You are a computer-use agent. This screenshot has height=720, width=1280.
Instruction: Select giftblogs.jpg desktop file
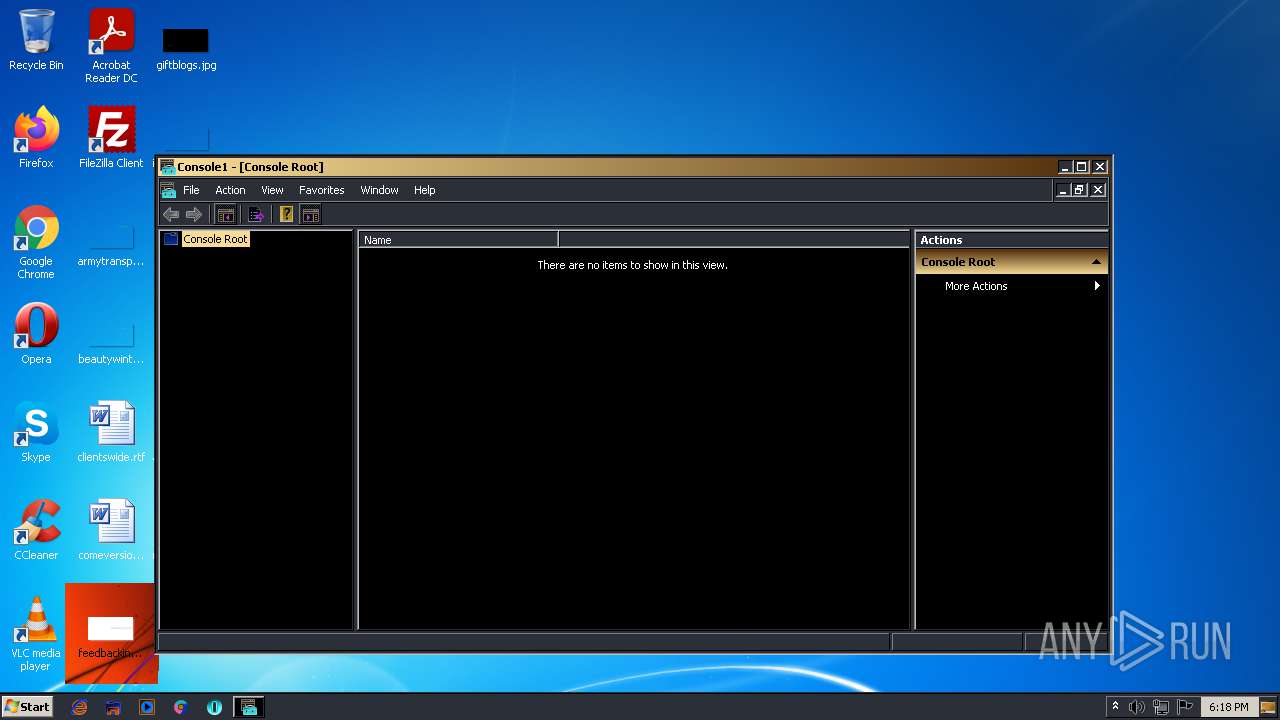coord(186,48)
